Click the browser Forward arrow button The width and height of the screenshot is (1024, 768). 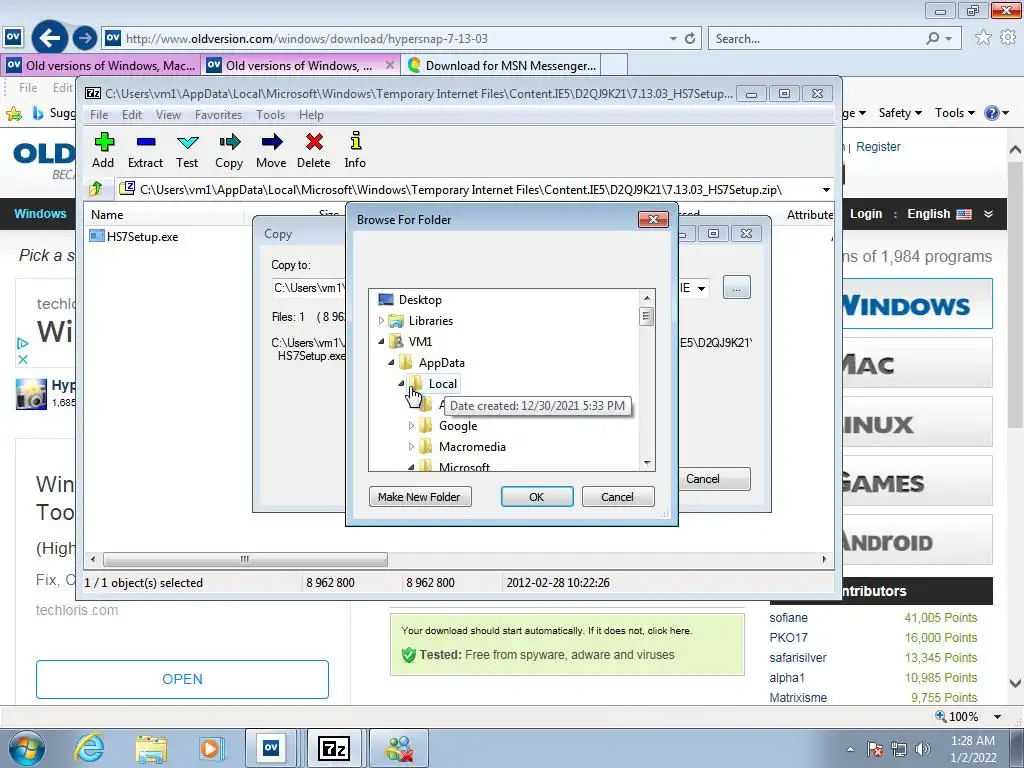pos(84,38)
